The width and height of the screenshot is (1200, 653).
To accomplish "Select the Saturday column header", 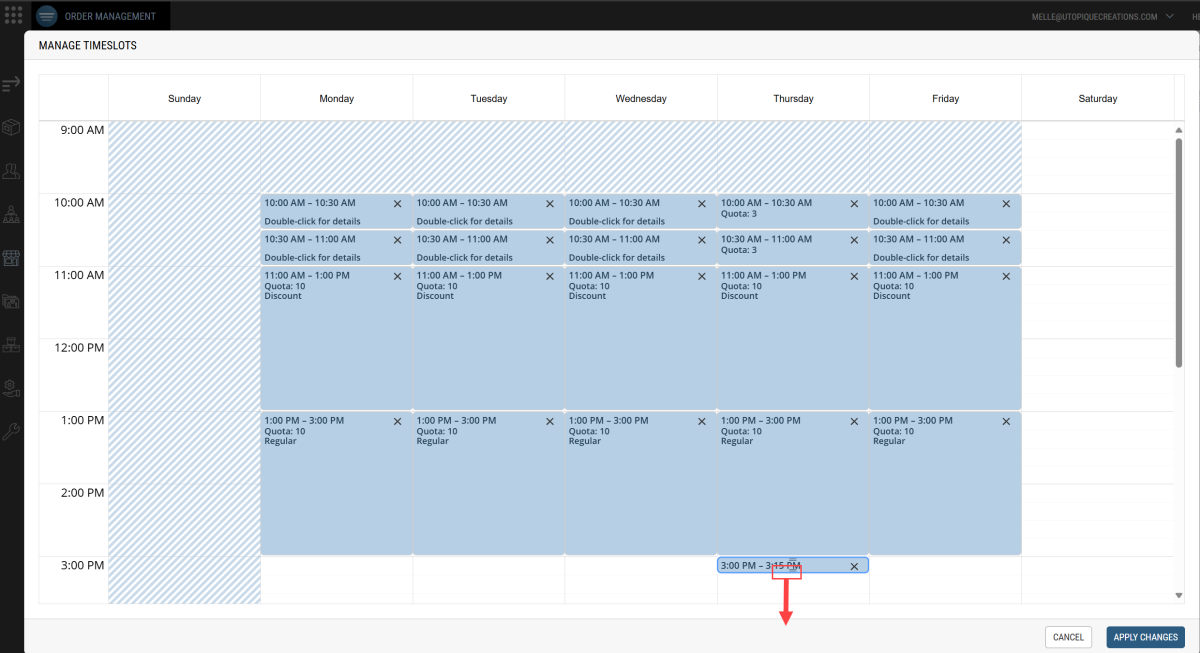I will pyautogui.click(x=1097, y=99).
